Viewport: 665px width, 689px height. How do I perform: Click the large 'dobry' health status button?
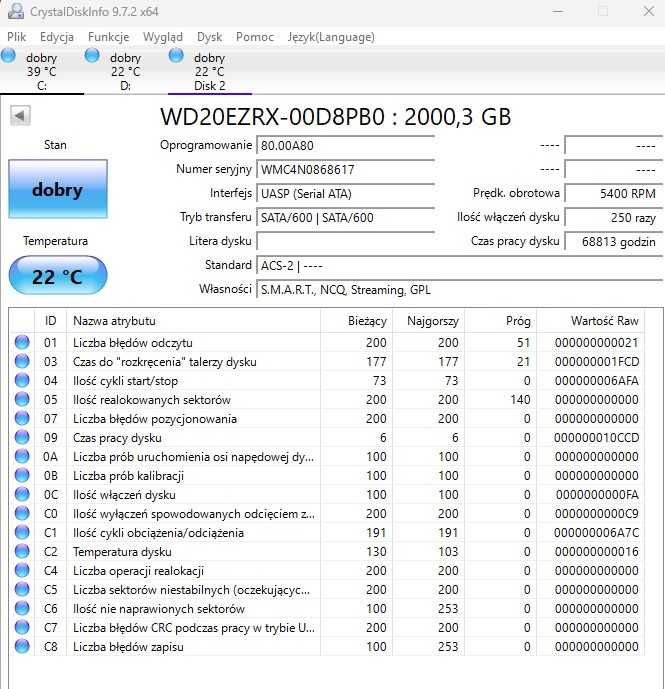click(58, 189)
